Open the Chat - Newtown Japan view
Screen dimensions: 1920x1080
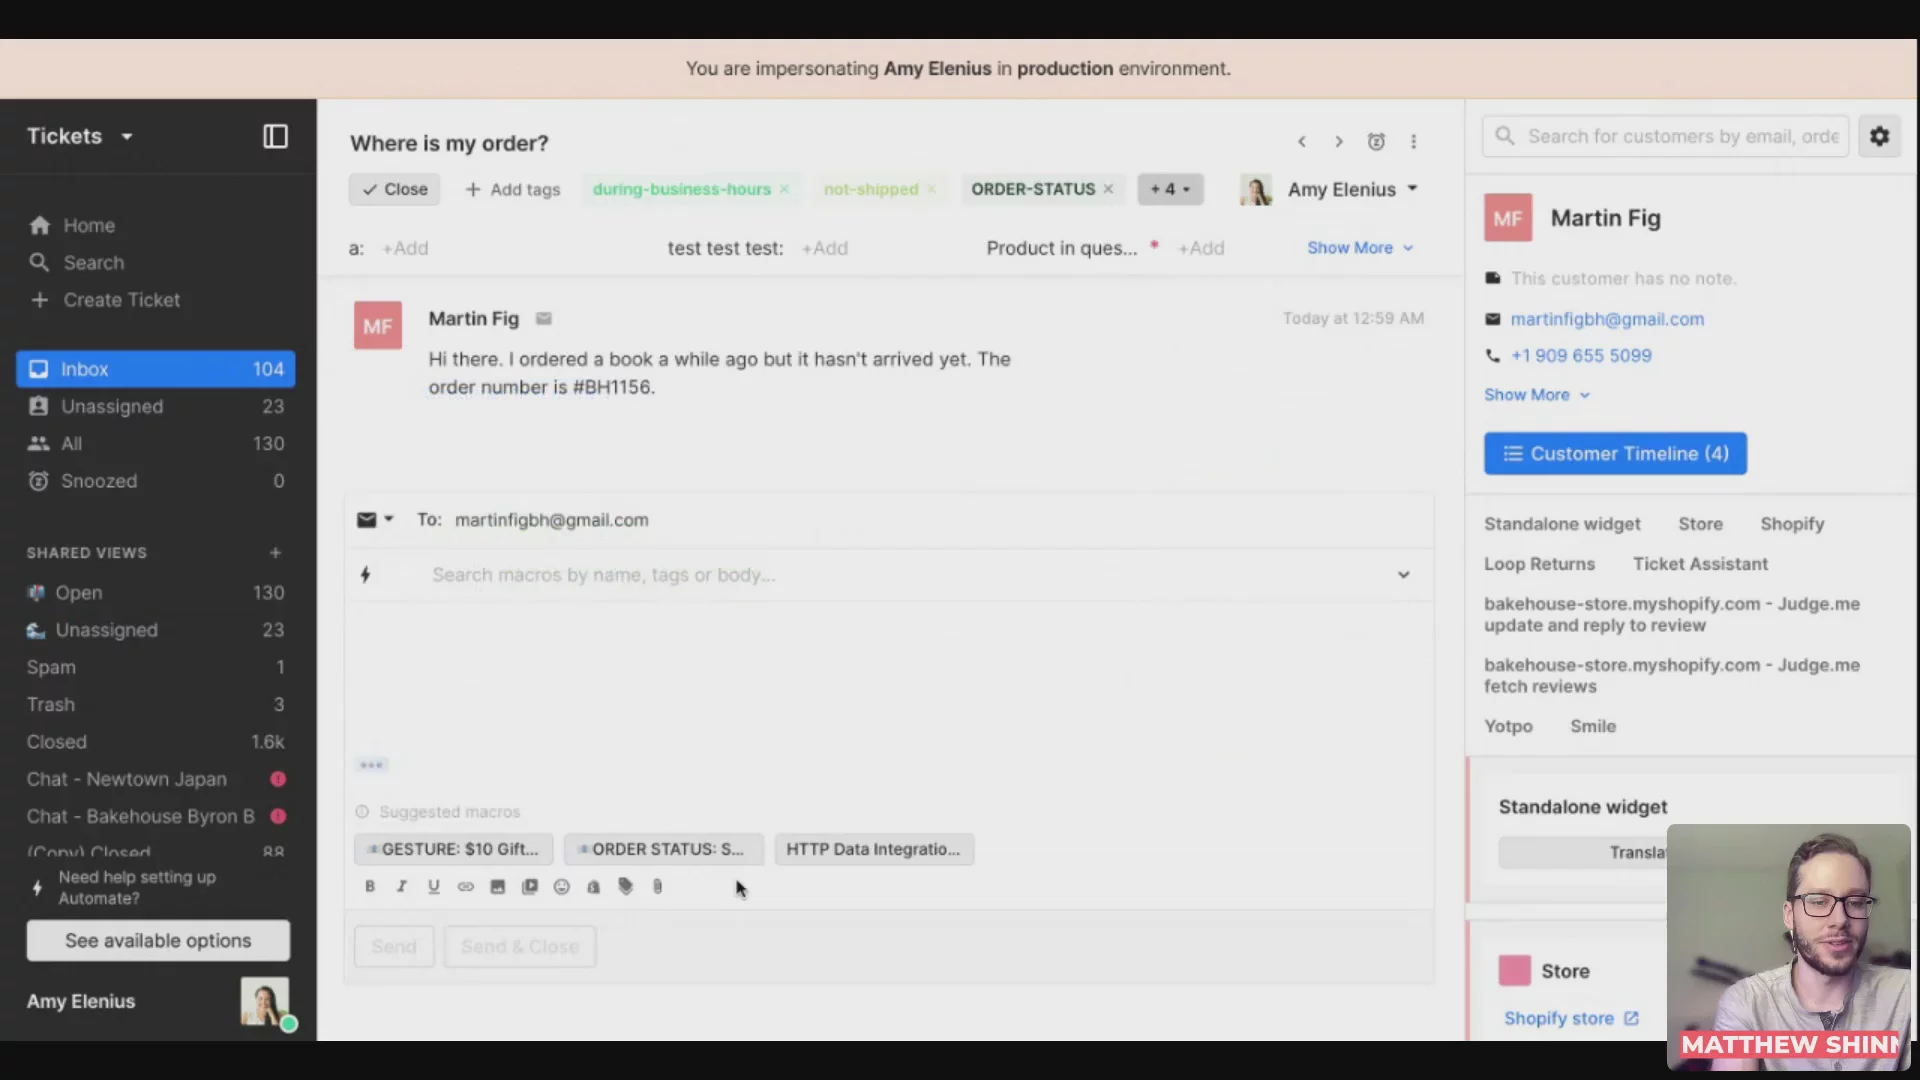point(156,779)
